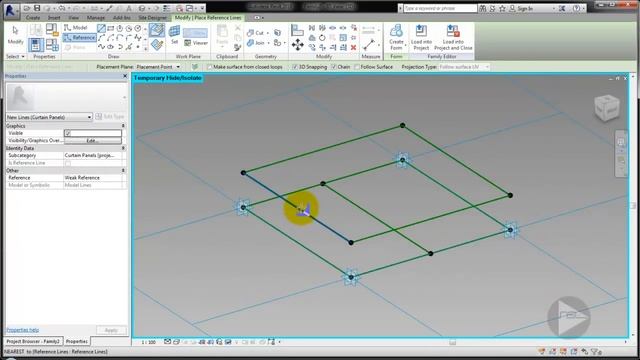Click the ViewCube in the 3D view
Image resolution: width=640 pixels, height=360 pixels.
(607, 108)
